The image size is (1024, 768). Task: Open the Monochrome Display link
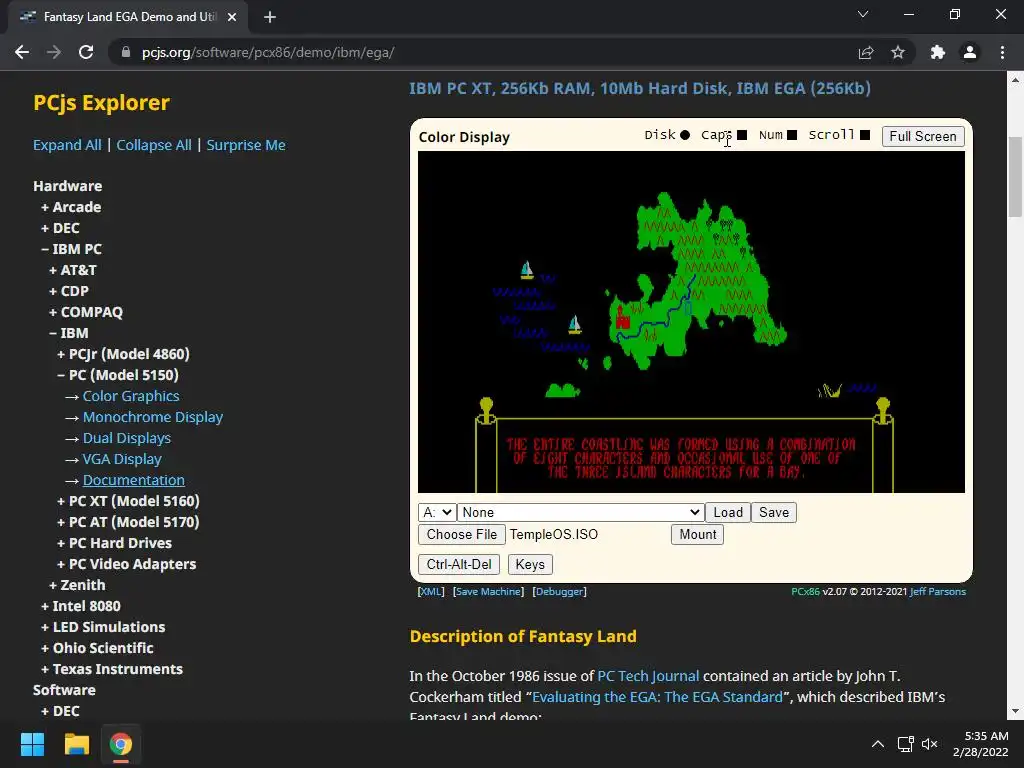click(x=153, y=417)
